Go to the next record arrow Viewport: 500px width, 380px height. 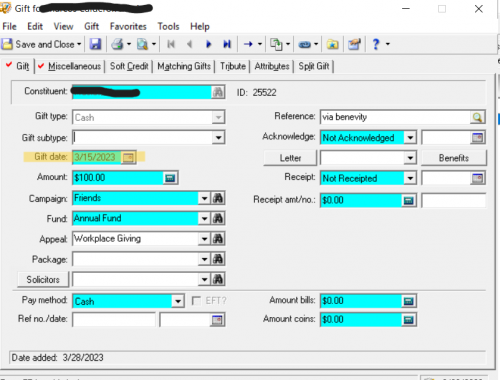[209, 44]
